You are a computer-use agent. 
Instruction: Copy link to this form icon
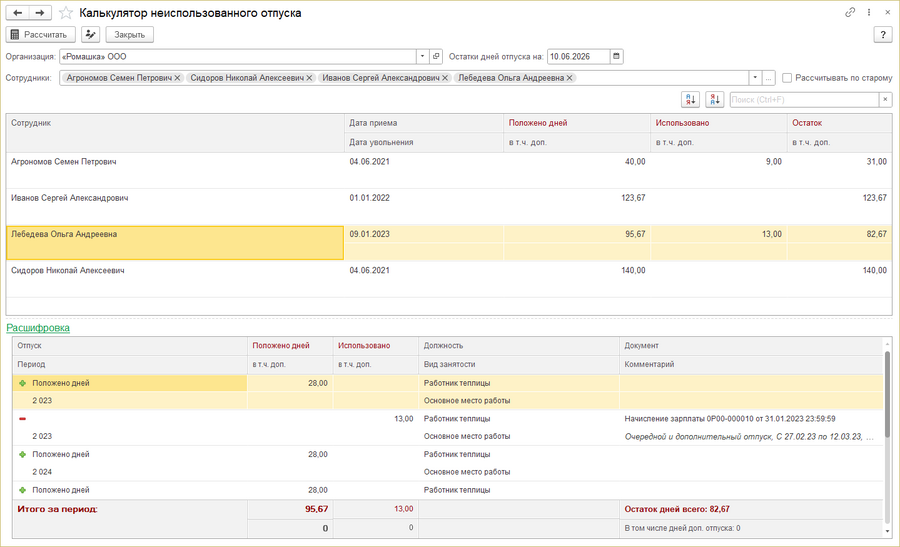point(850,12)
